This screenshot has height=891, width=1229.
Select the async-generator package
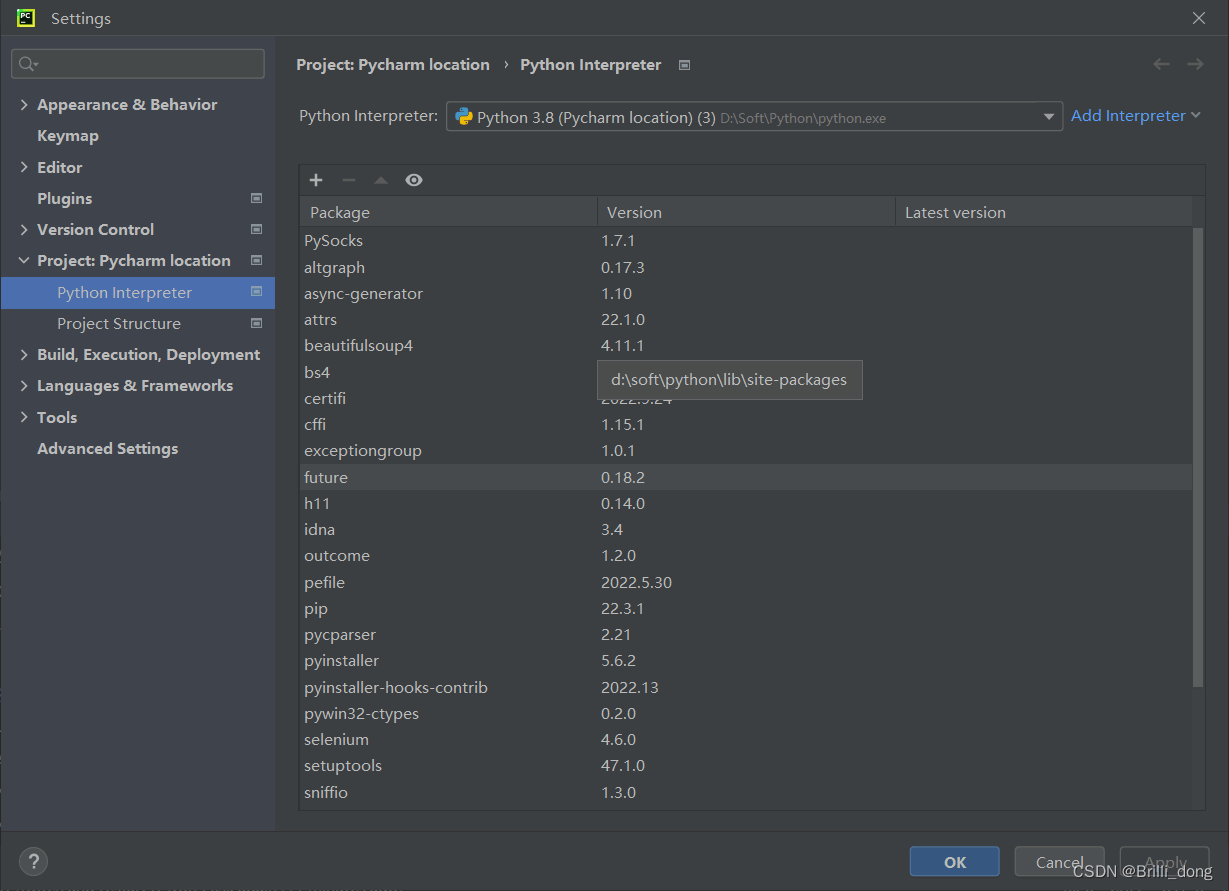point(746,293)
